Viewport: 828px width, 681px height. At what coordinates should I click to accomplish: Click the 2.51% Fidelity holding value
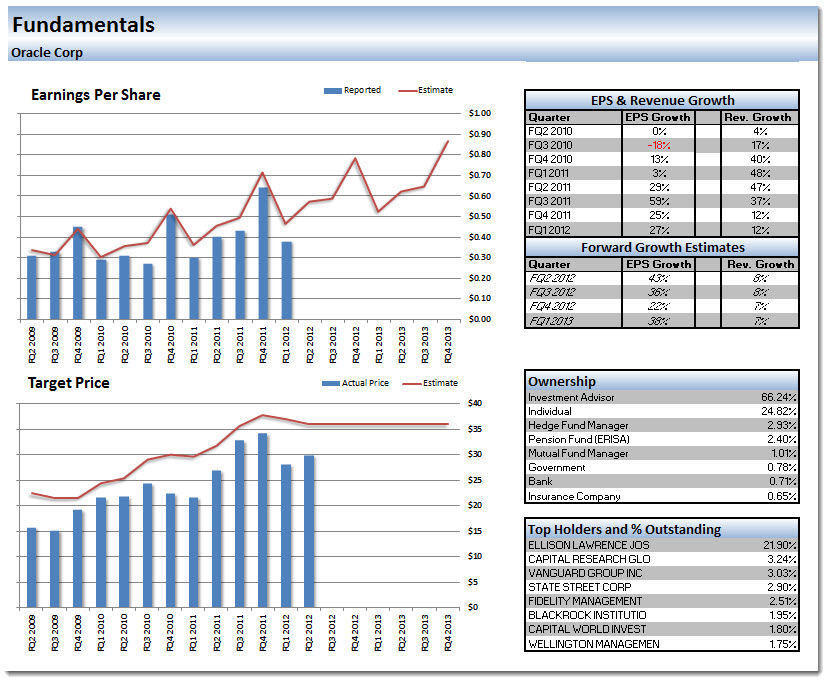click(783, 601)
